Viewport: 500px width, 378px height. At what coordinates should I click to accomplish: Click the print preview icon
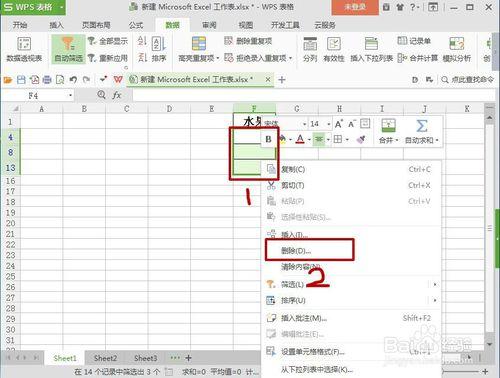[60, 80]
